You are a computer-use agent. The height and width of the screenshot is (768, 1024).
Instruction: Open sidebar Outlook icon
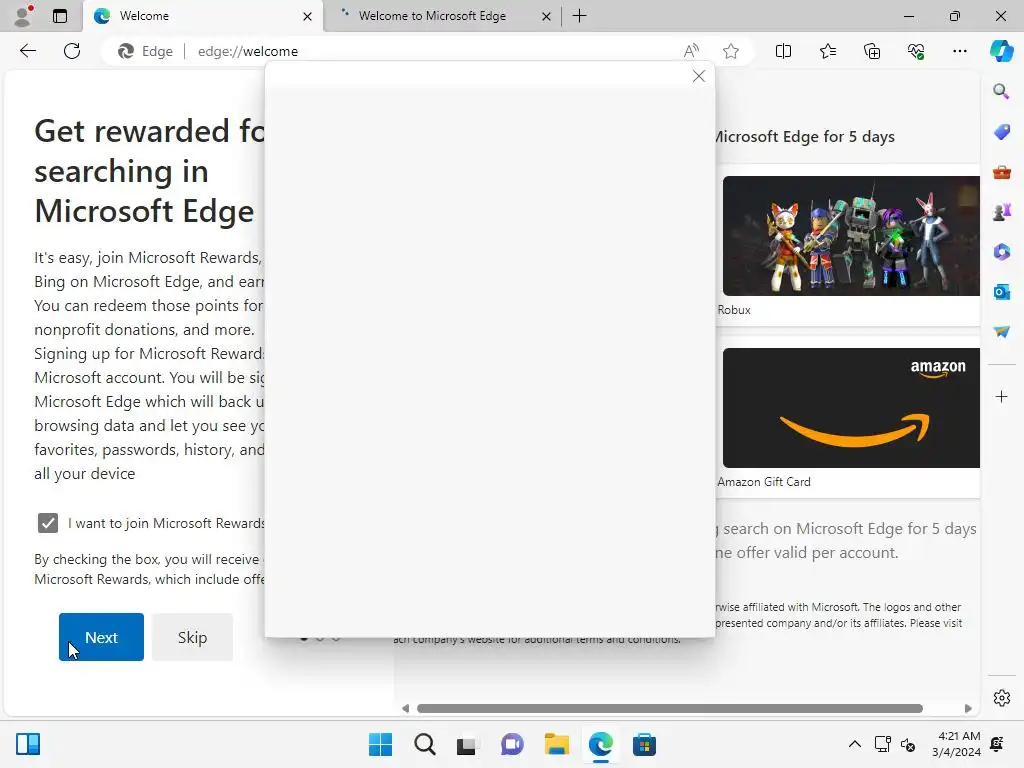coord(1001,292)
